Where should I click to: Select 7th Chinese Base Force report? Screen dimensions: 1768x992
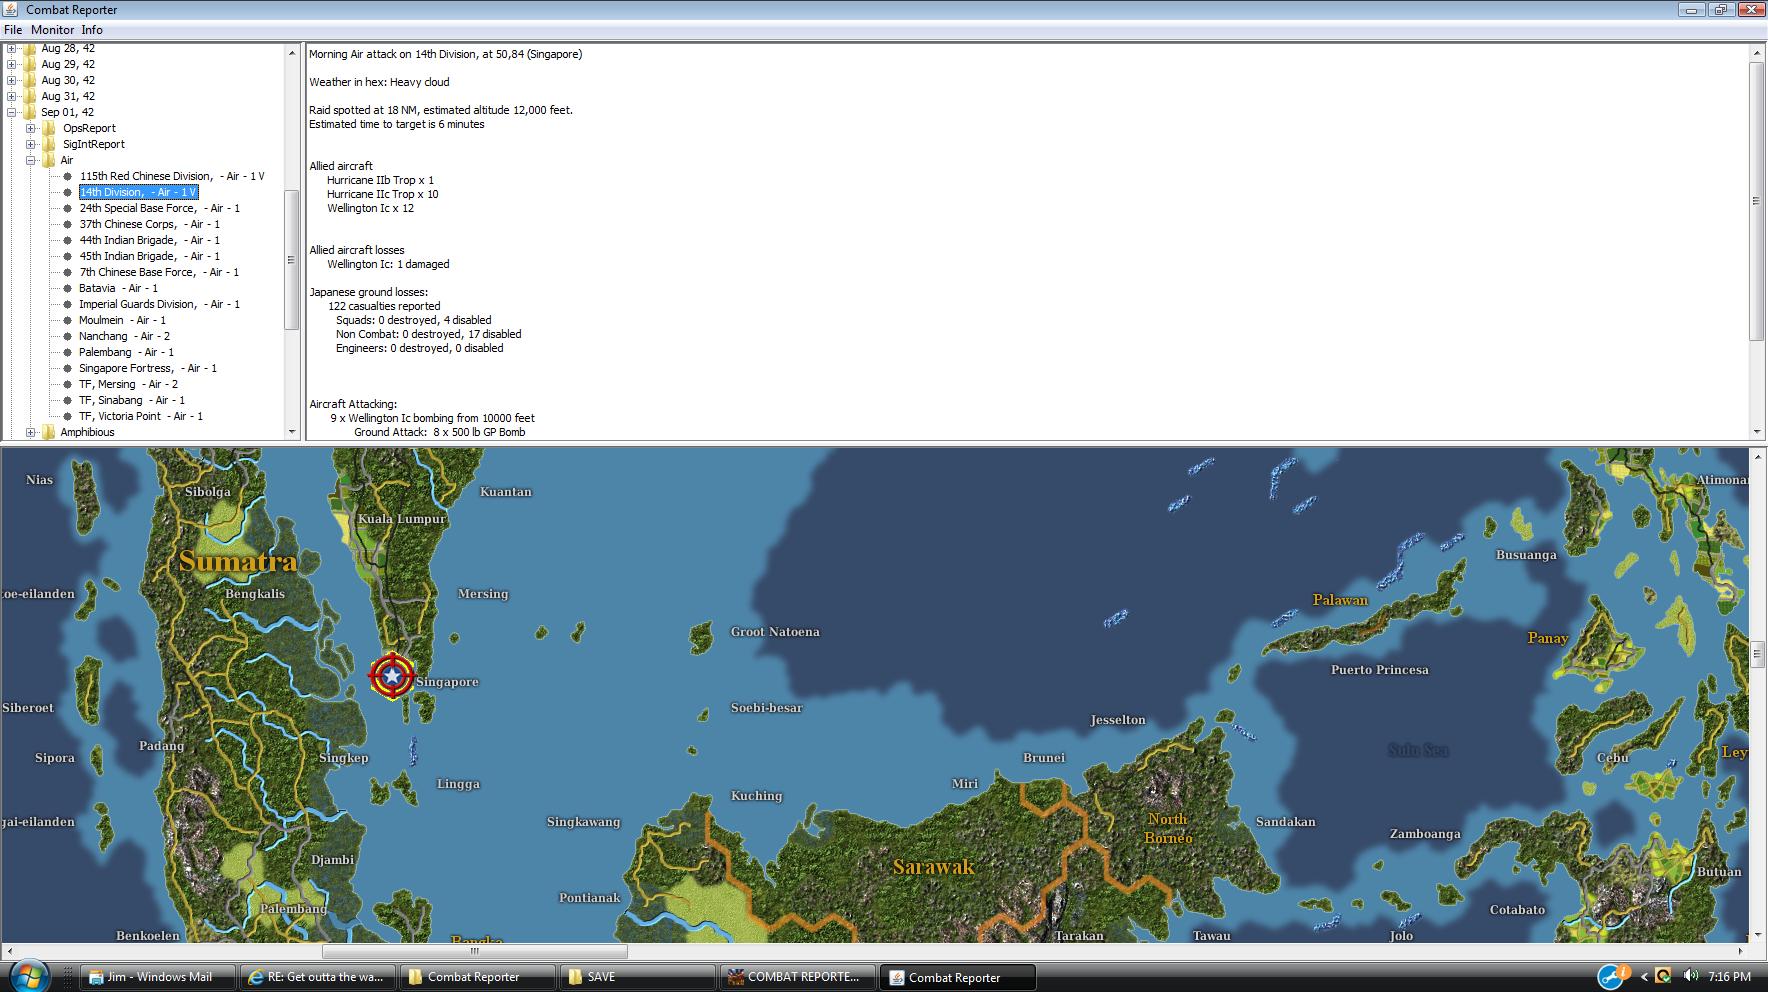coord(159,272)
